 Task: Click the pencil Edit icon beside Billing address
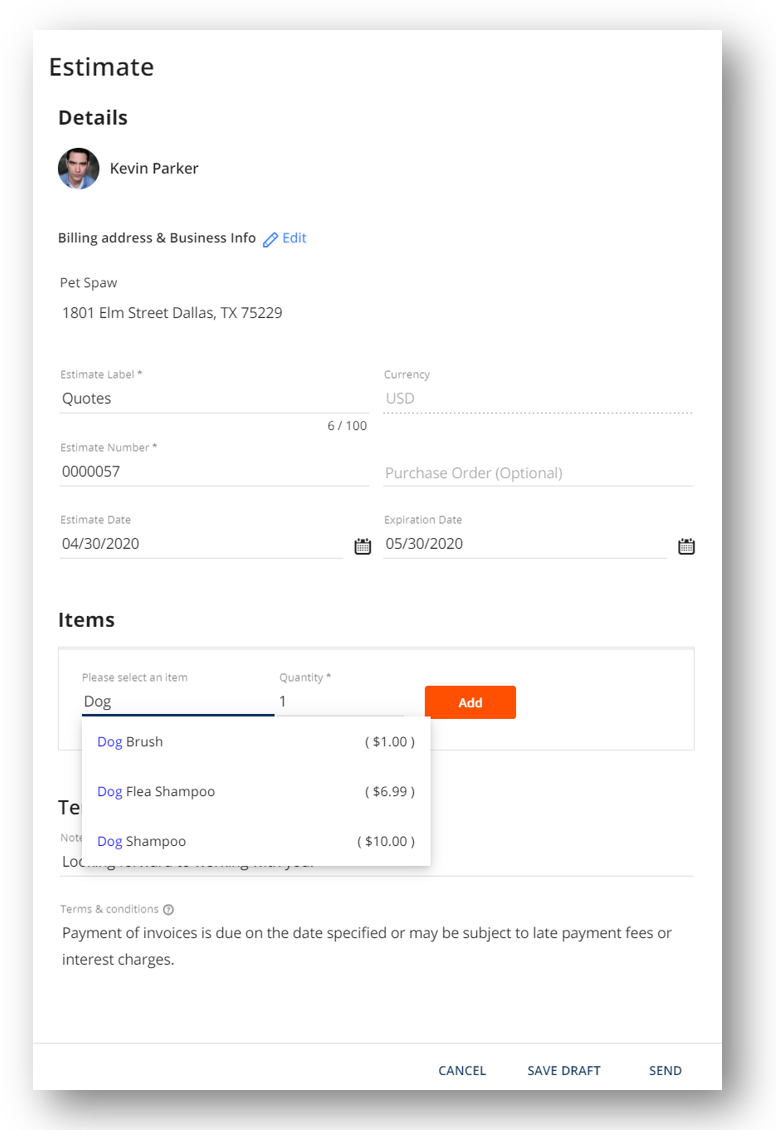coord(270,239)
